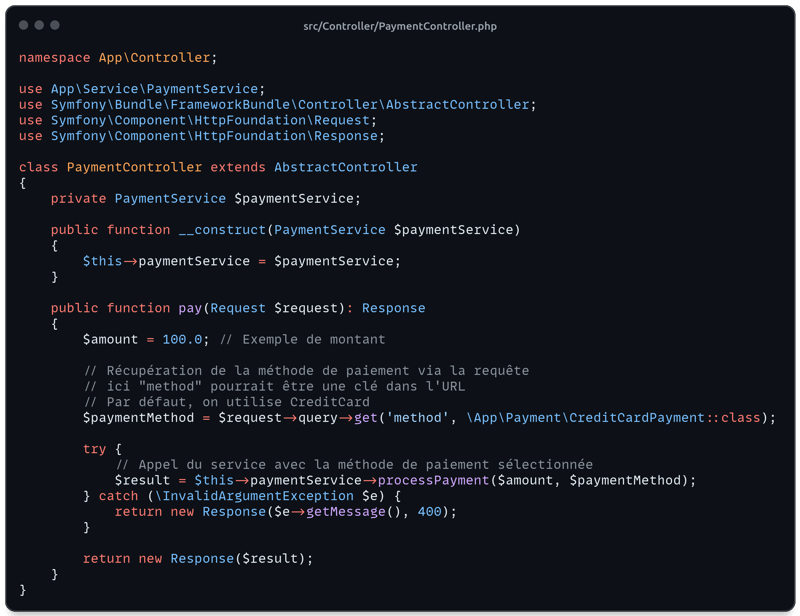Click the HttpFoundation\Request import line

[x=197, y=120]
